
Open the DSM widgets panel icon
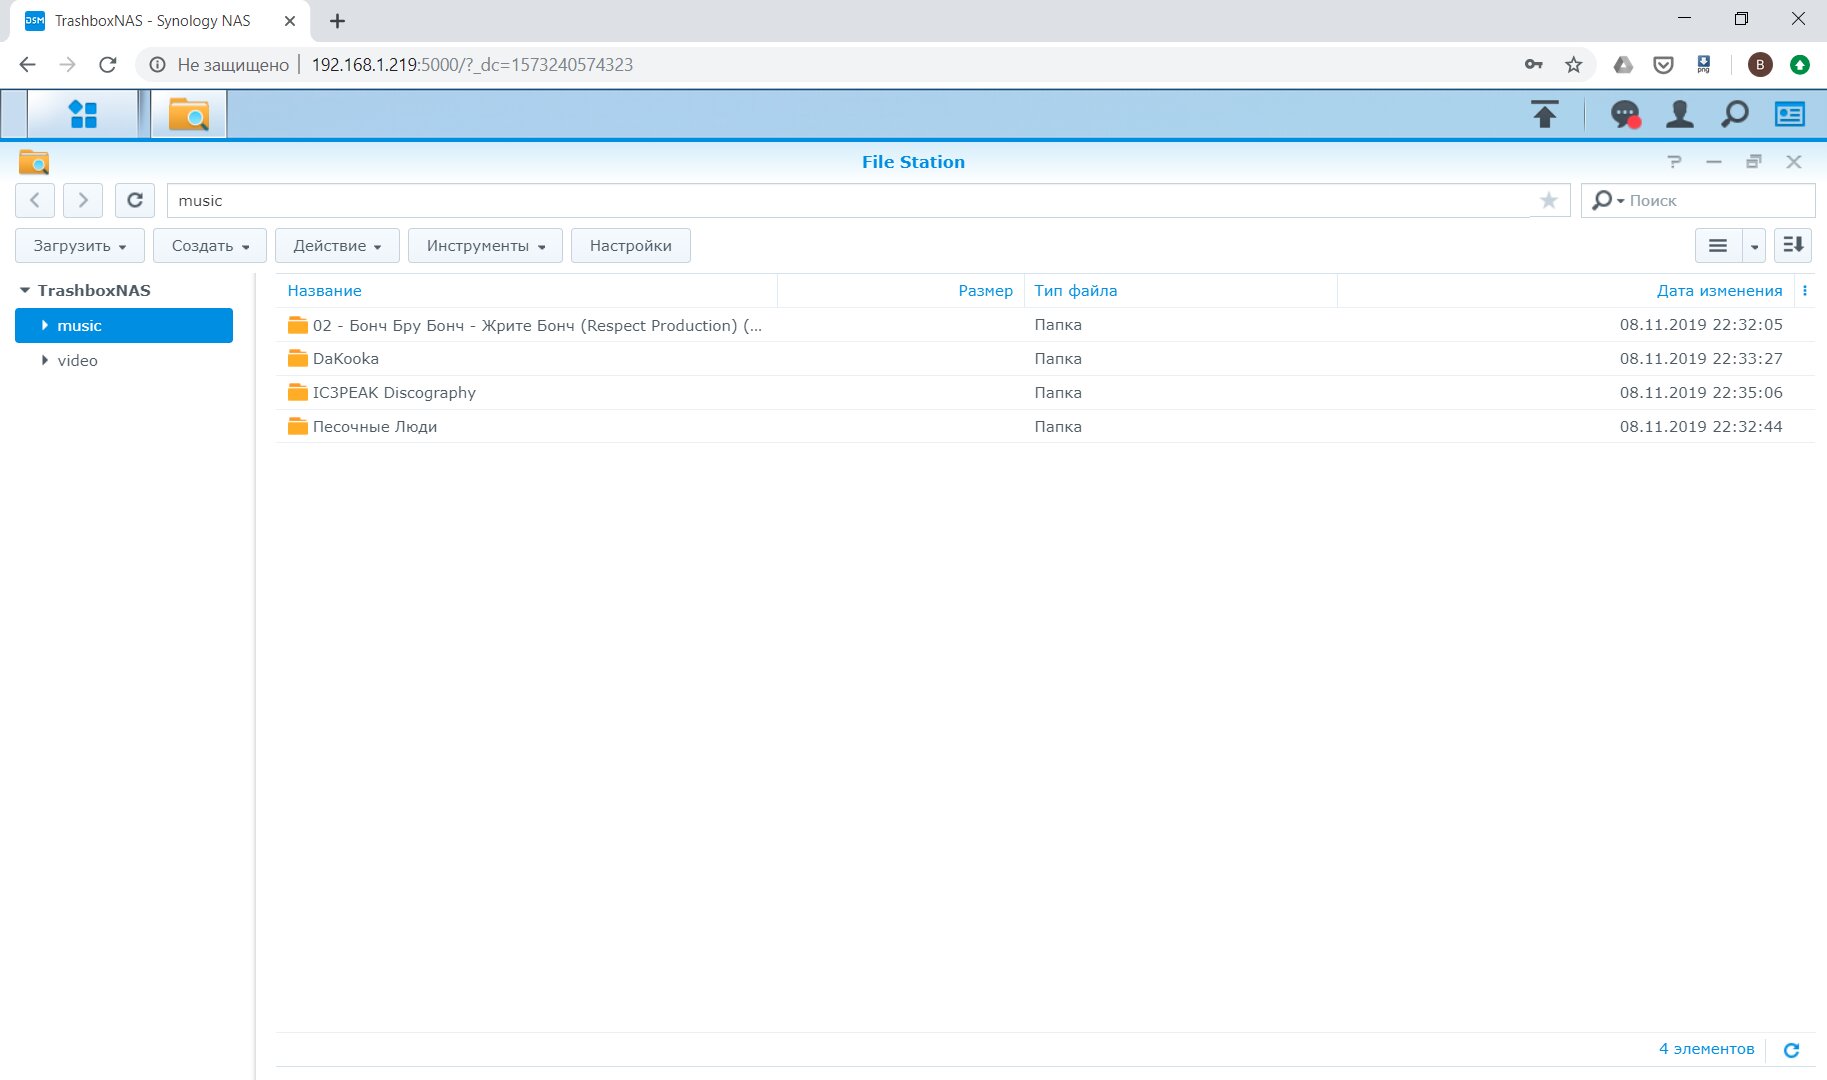click(1790, 114)
